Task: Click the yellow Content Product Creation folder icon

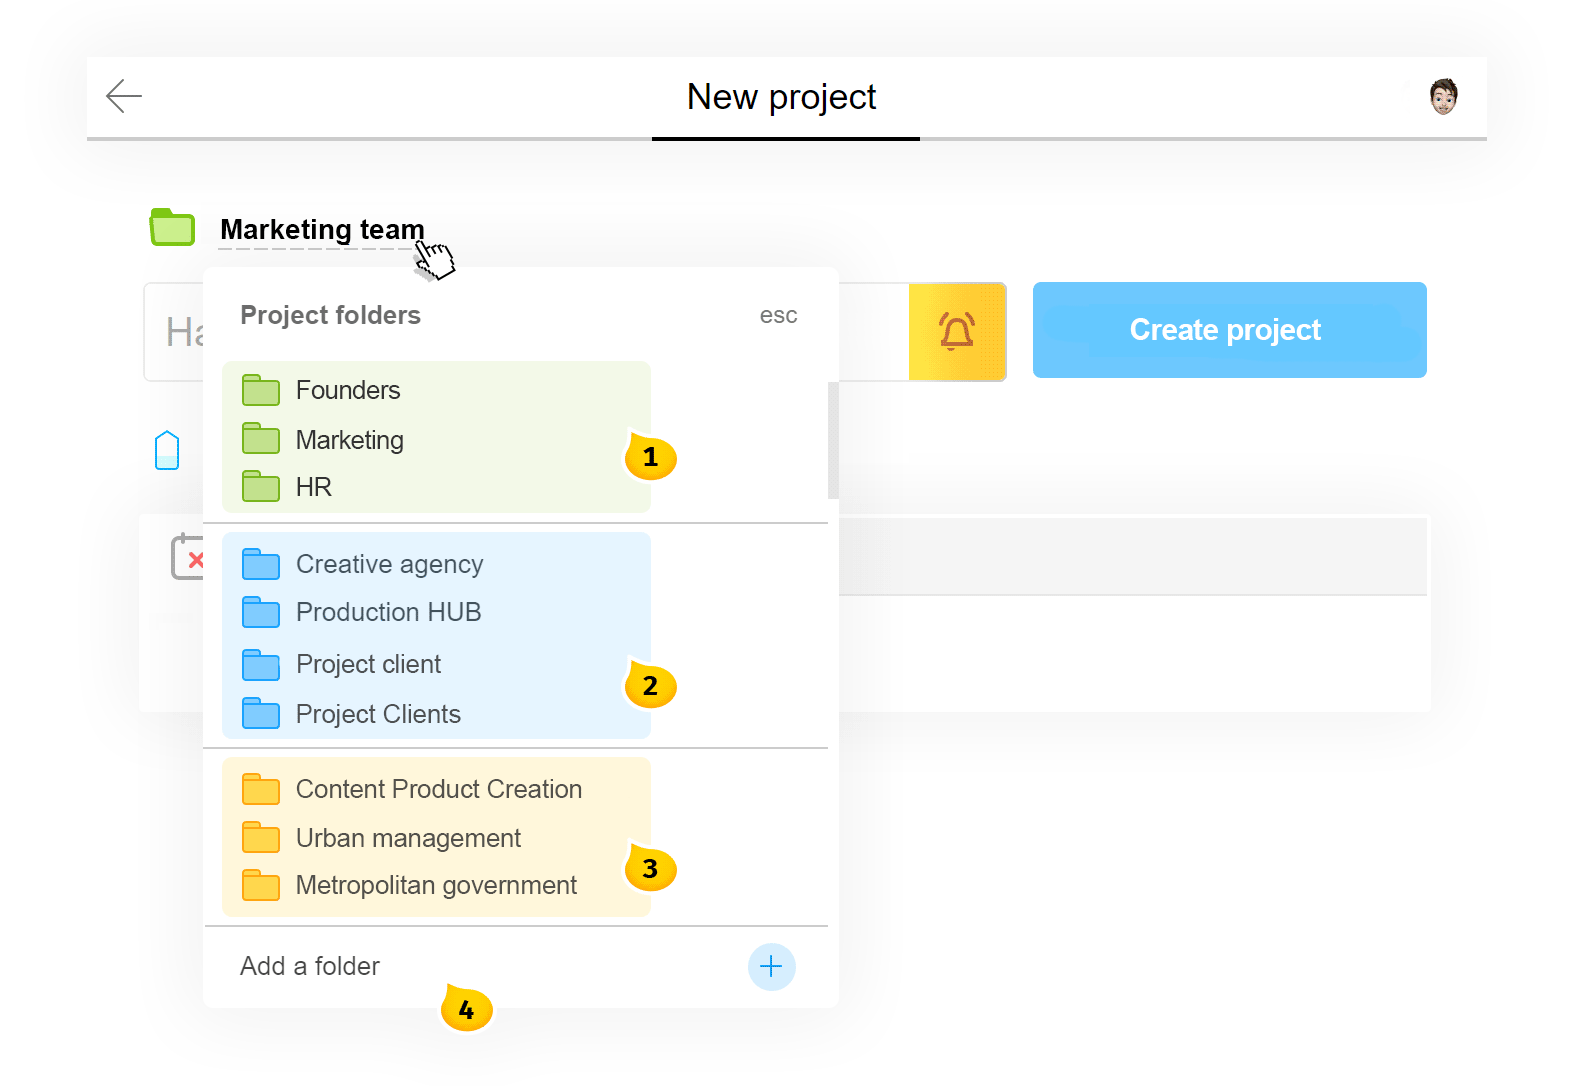Action: click(x=260, y=788)
